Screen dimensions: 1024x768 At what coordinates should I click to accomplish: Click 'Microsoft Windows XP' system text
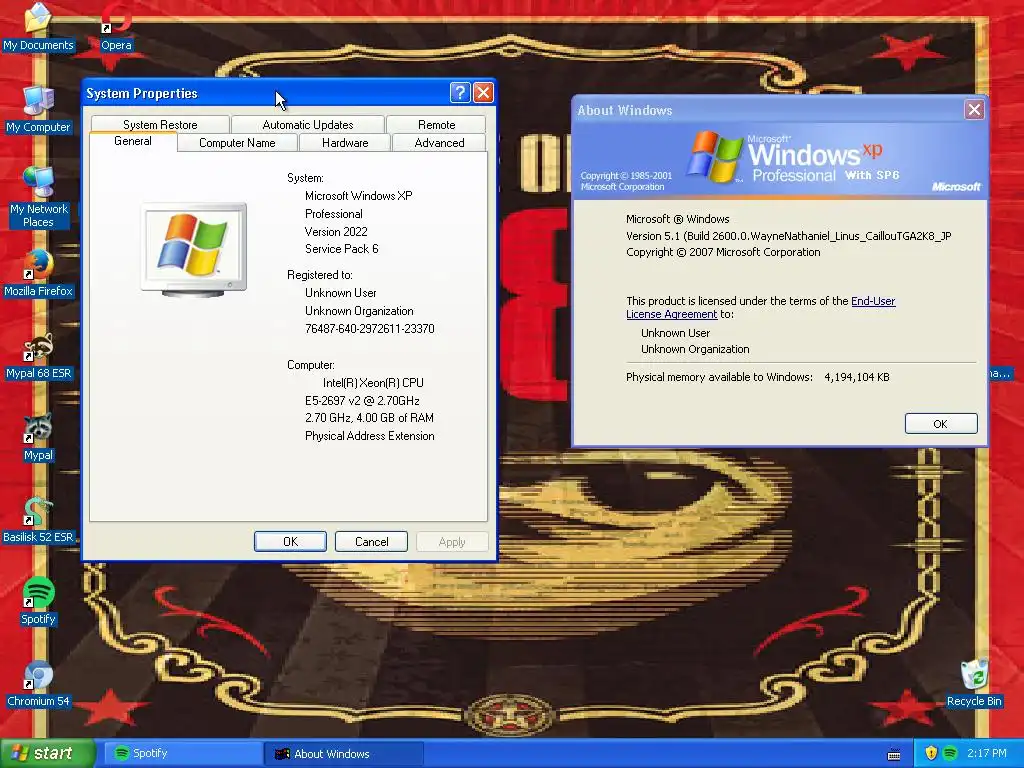[x=359, y=195]
